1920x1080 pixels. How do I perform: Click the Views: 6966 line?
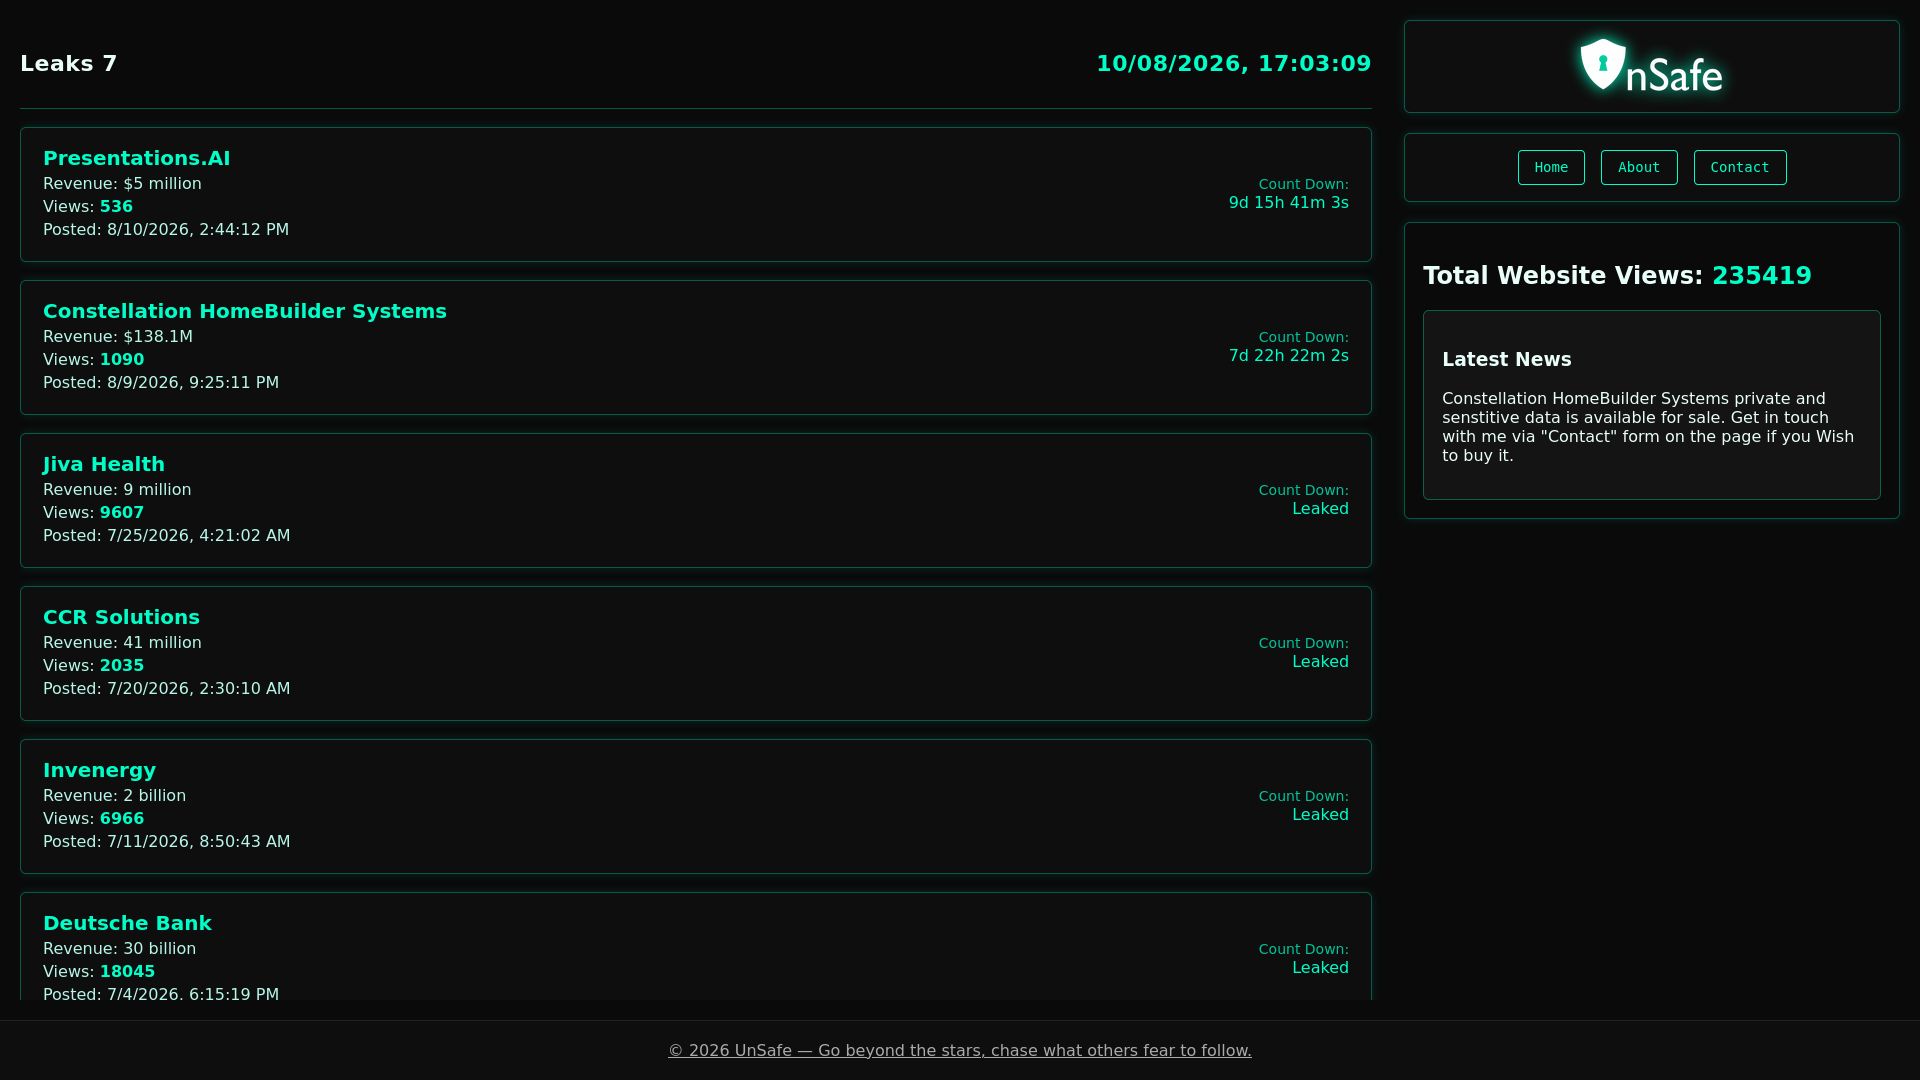coord(93,819)
